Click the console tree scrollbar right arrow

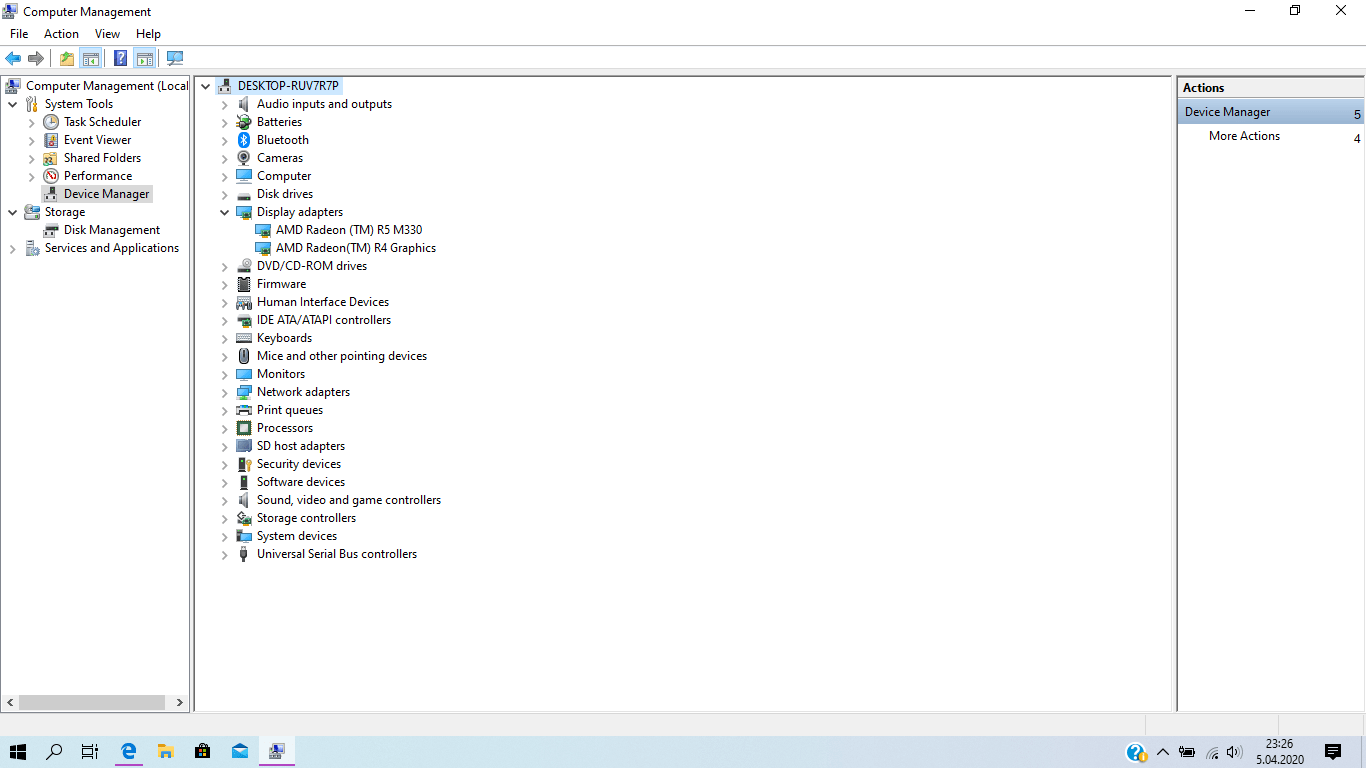180,702
